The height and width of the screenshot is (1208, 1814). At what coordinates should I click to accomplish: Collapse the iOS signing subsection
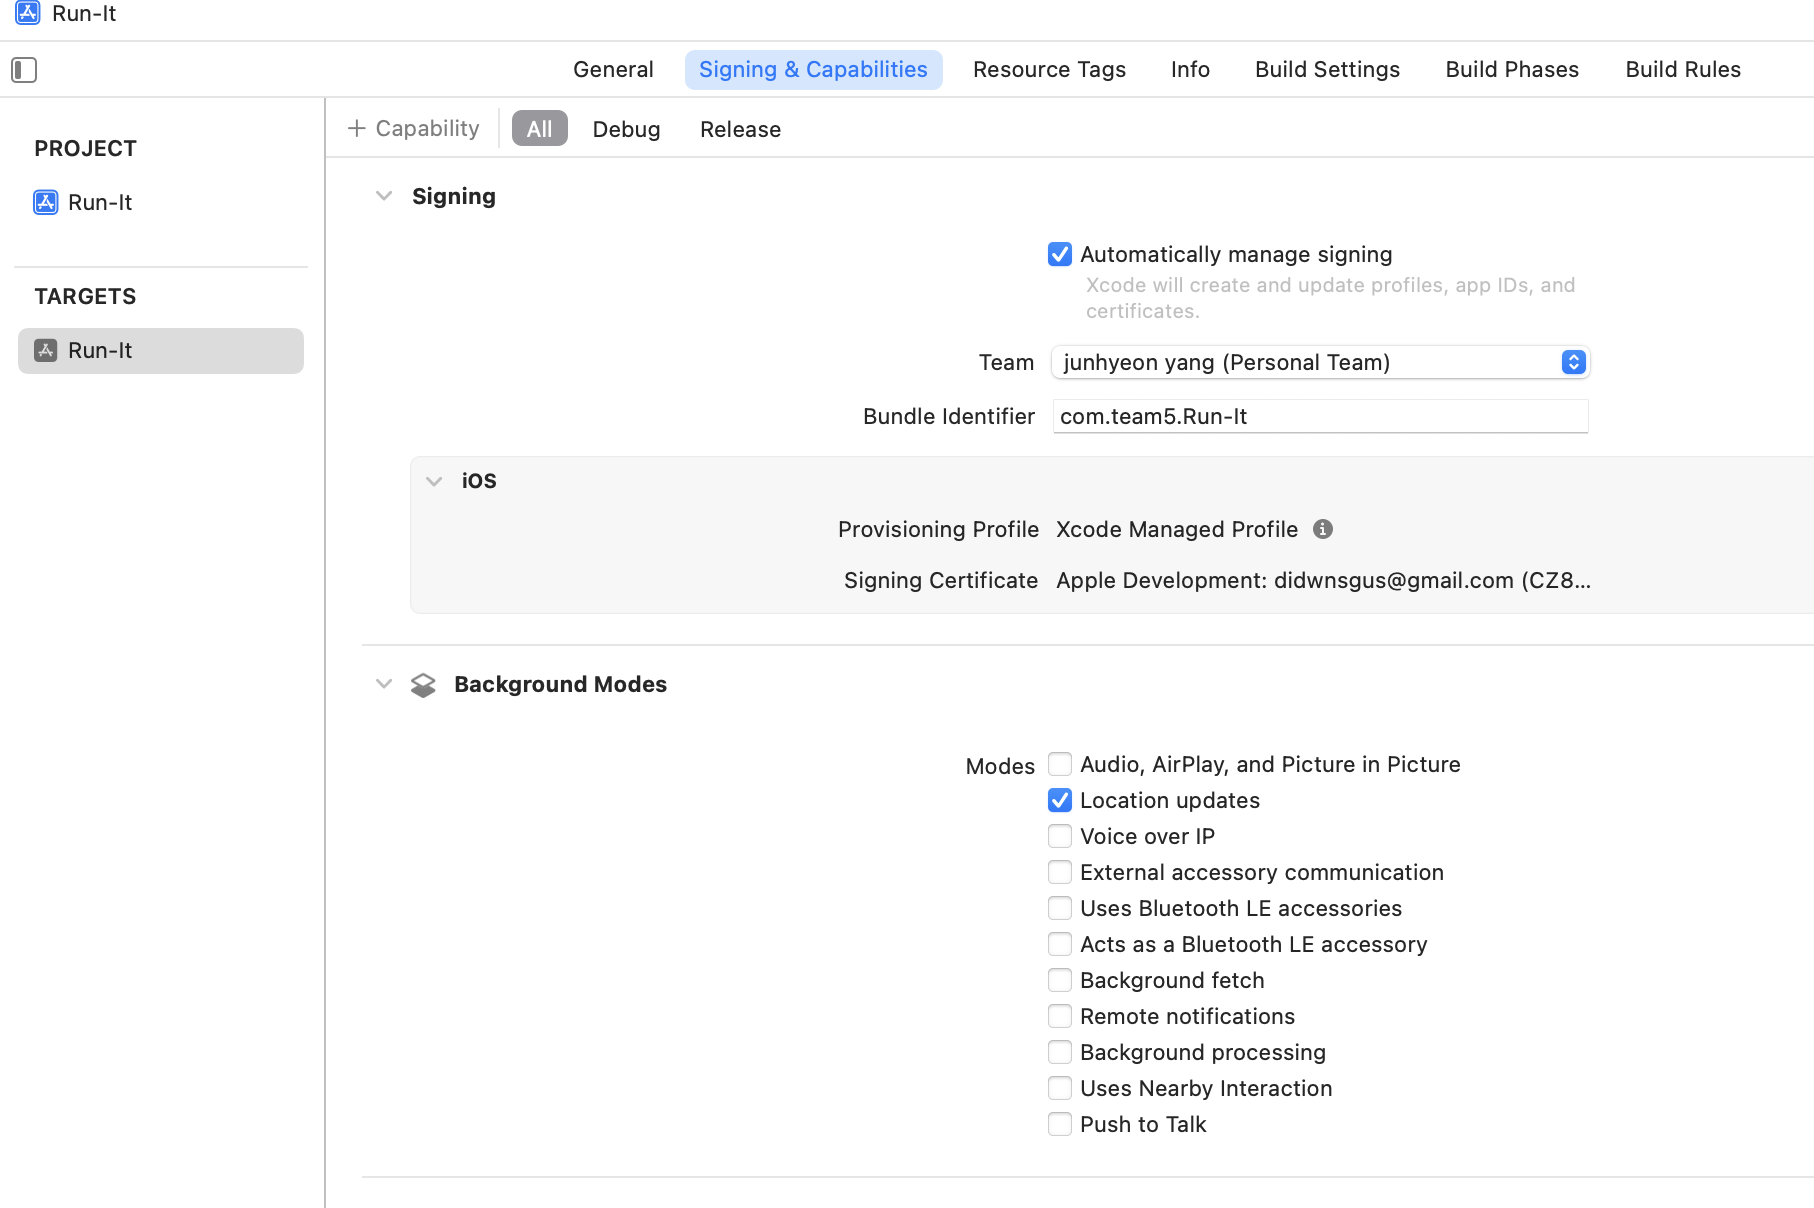pos(434,481)
